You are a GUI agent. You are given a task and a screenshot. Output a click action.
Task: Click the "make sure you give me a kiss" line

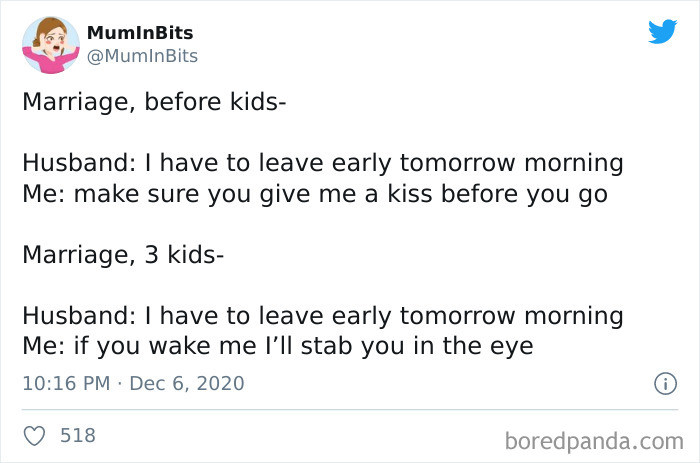315,194
